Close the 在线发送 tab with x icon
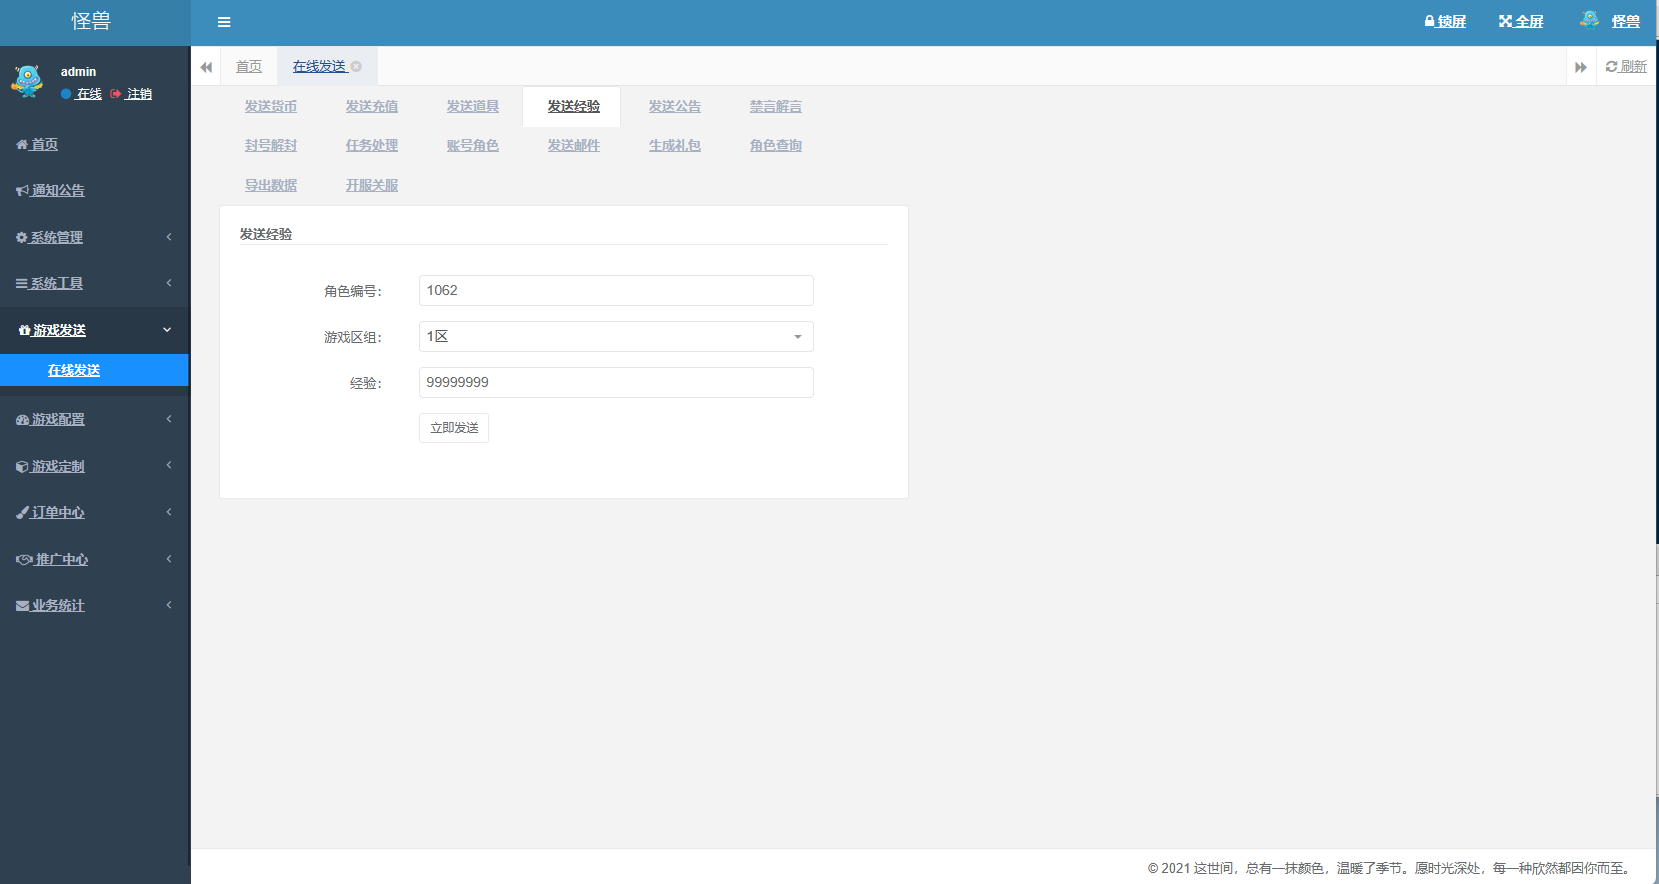The image size is (1659, 884). click(356, 67)
